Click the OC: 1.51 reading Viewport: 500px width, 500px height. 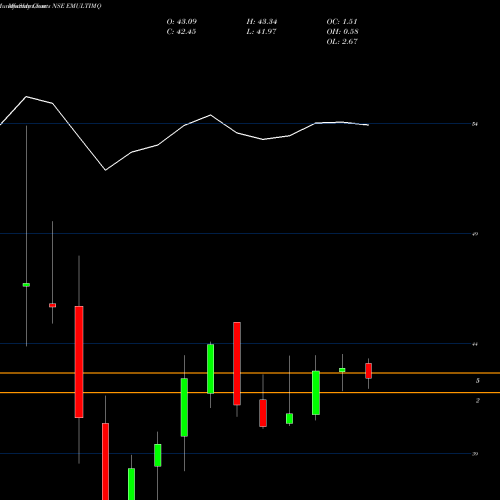(342, 22)
